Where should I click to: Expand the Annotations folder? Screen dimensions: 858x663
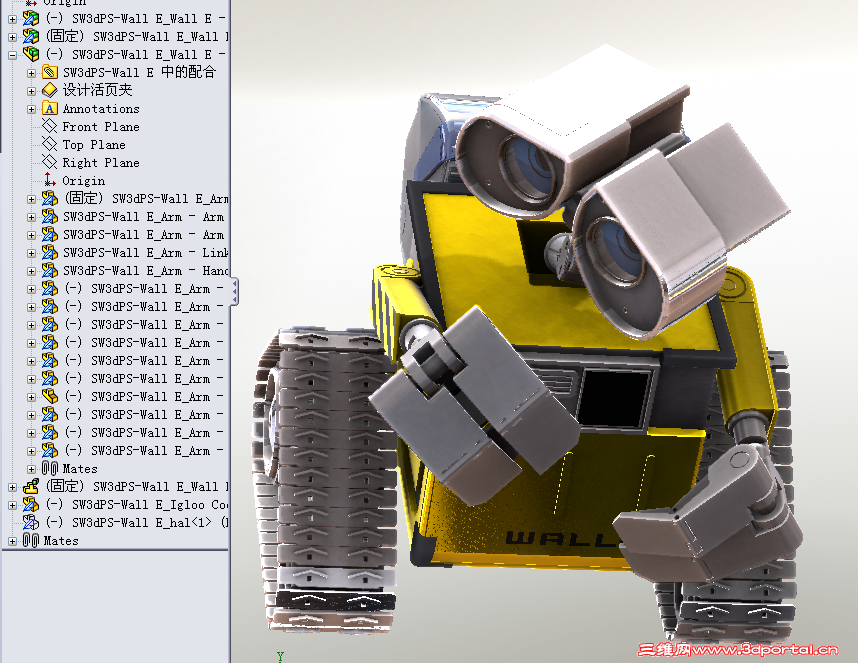pos(32,109)
